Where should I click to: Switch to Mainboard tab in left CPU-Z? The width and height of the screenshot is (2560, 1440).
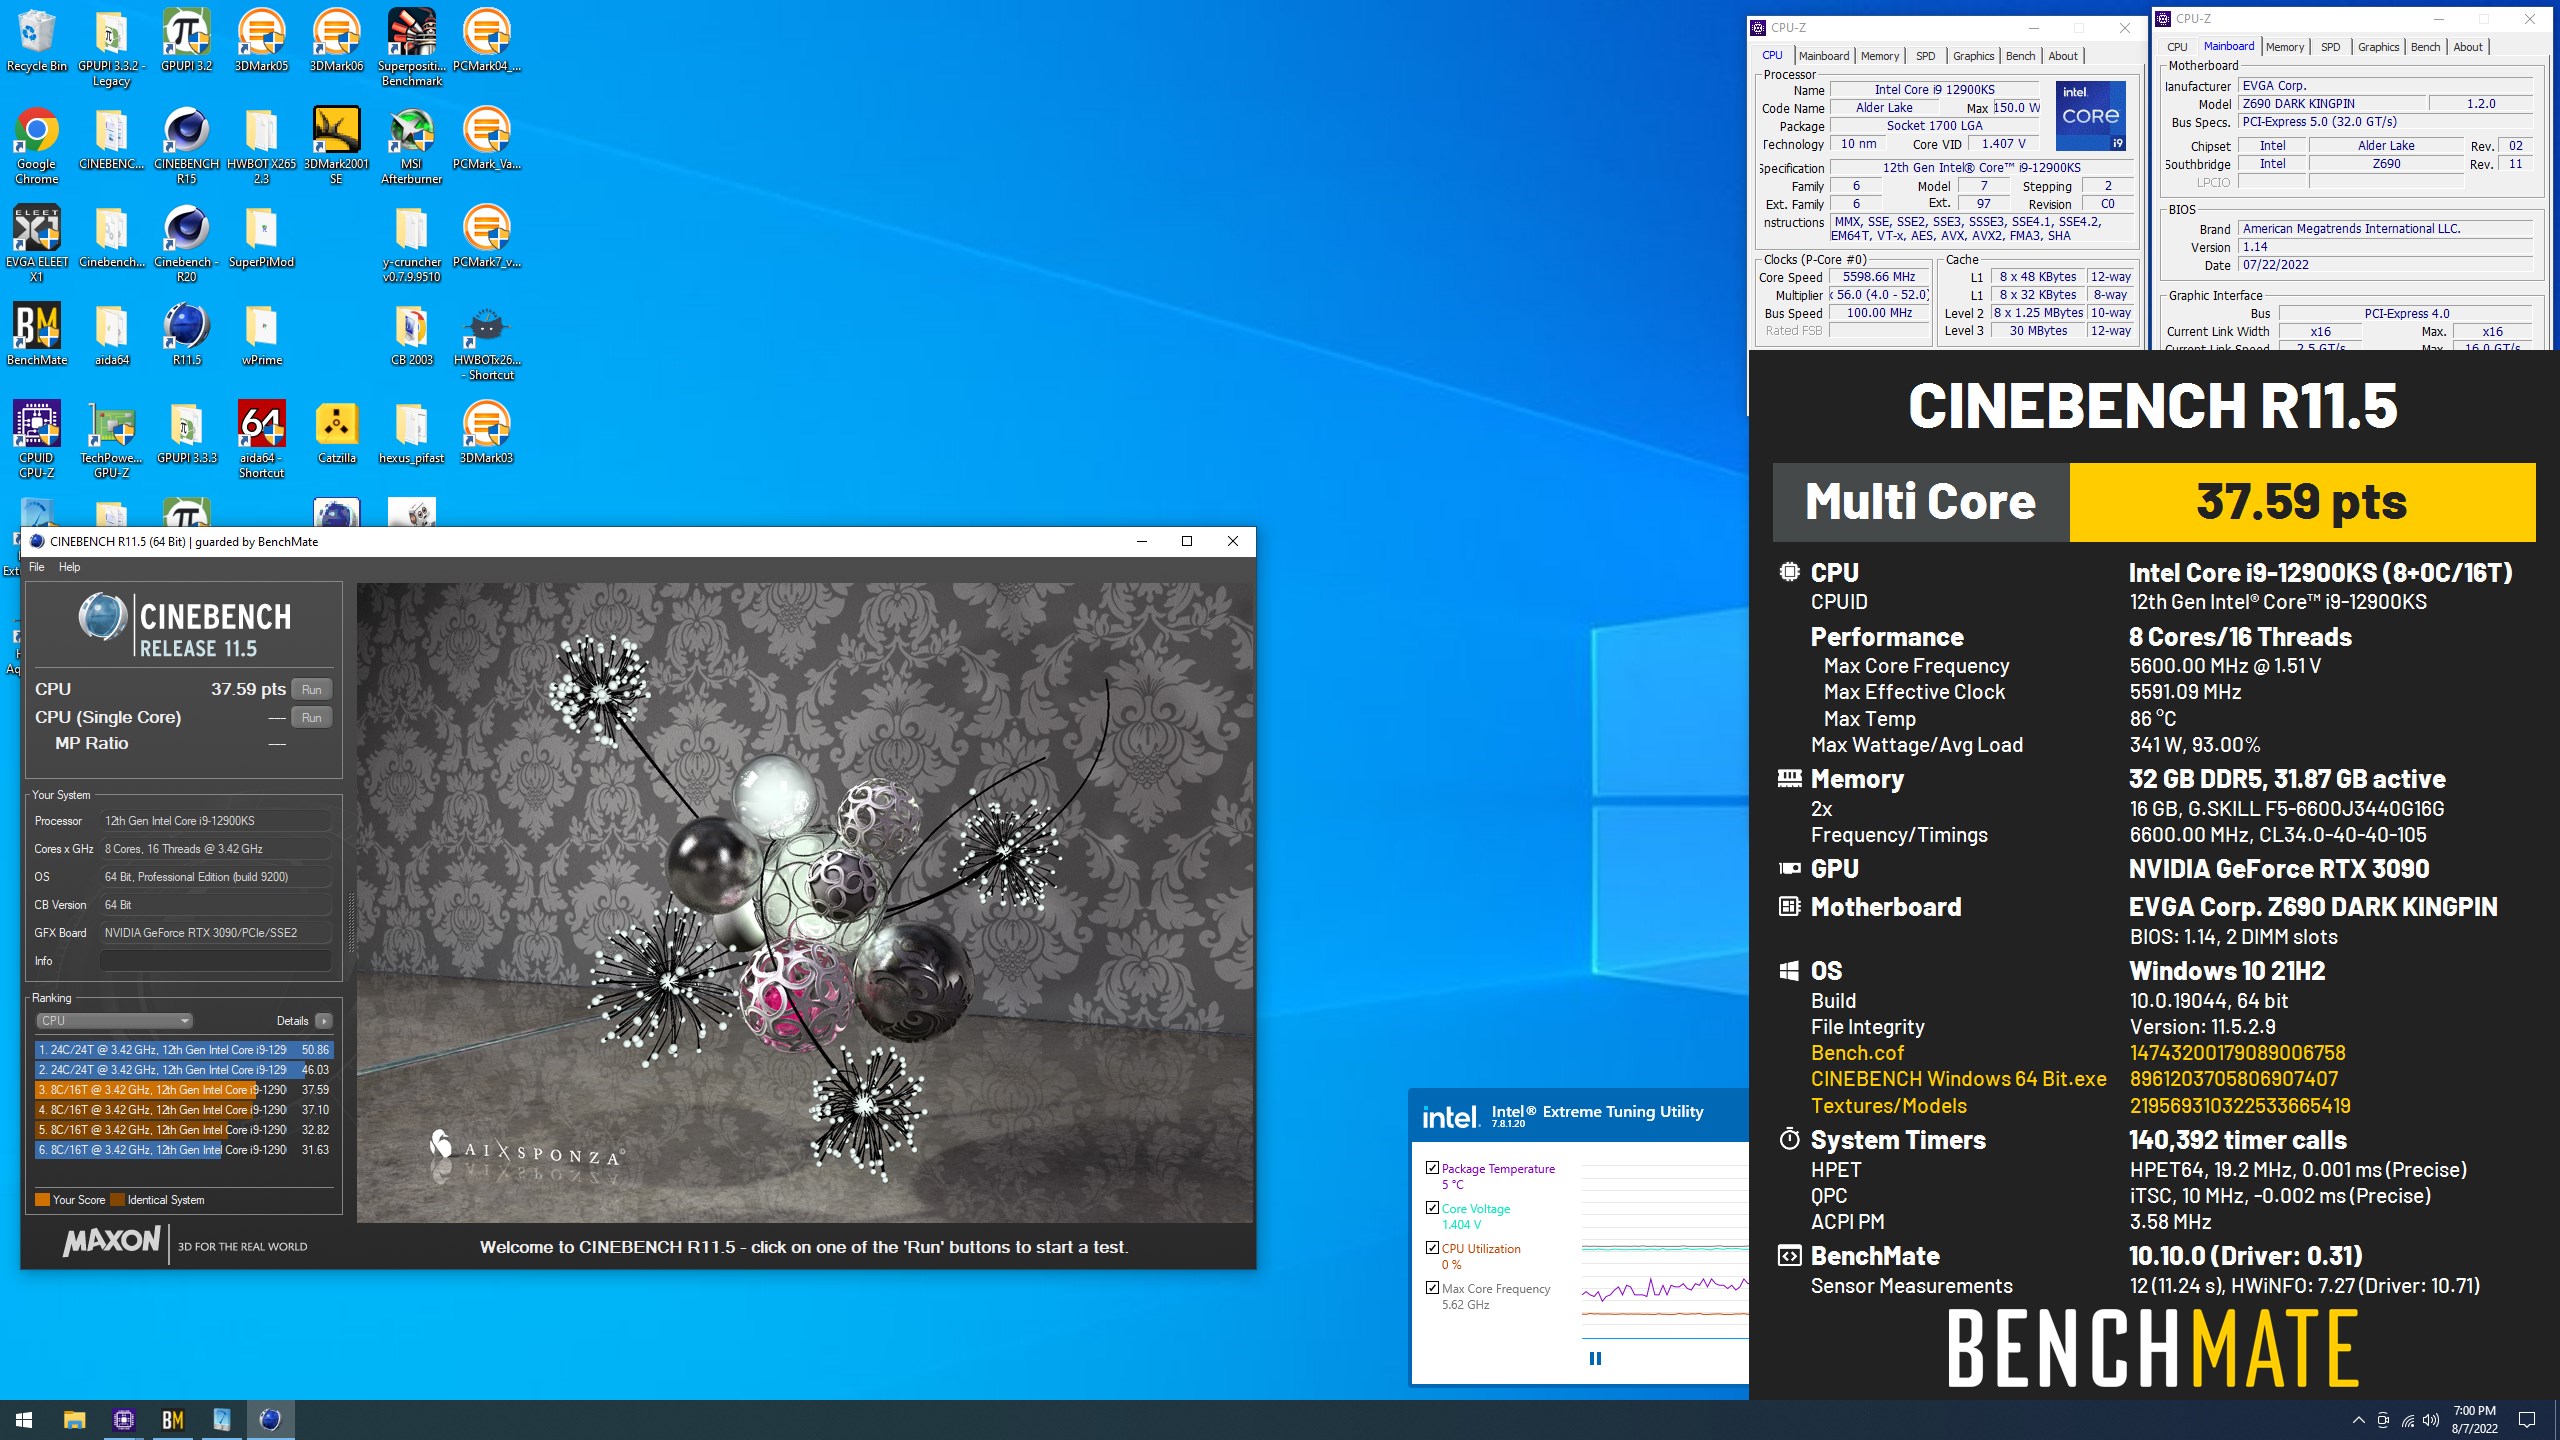(x=1824, y=56)
